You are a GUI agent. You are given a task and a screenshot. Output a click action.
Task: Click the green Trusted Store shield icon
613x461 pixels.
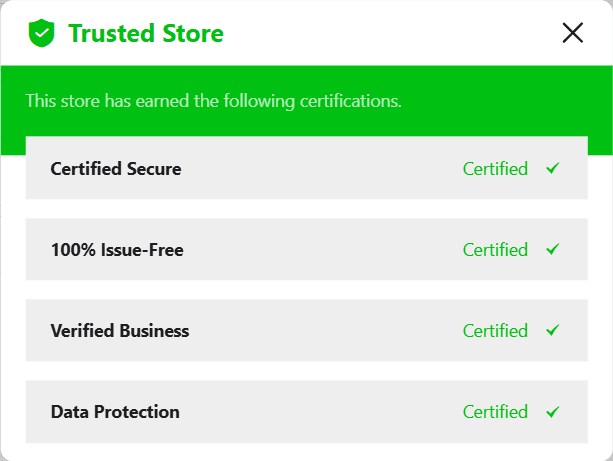coord(40,33)
